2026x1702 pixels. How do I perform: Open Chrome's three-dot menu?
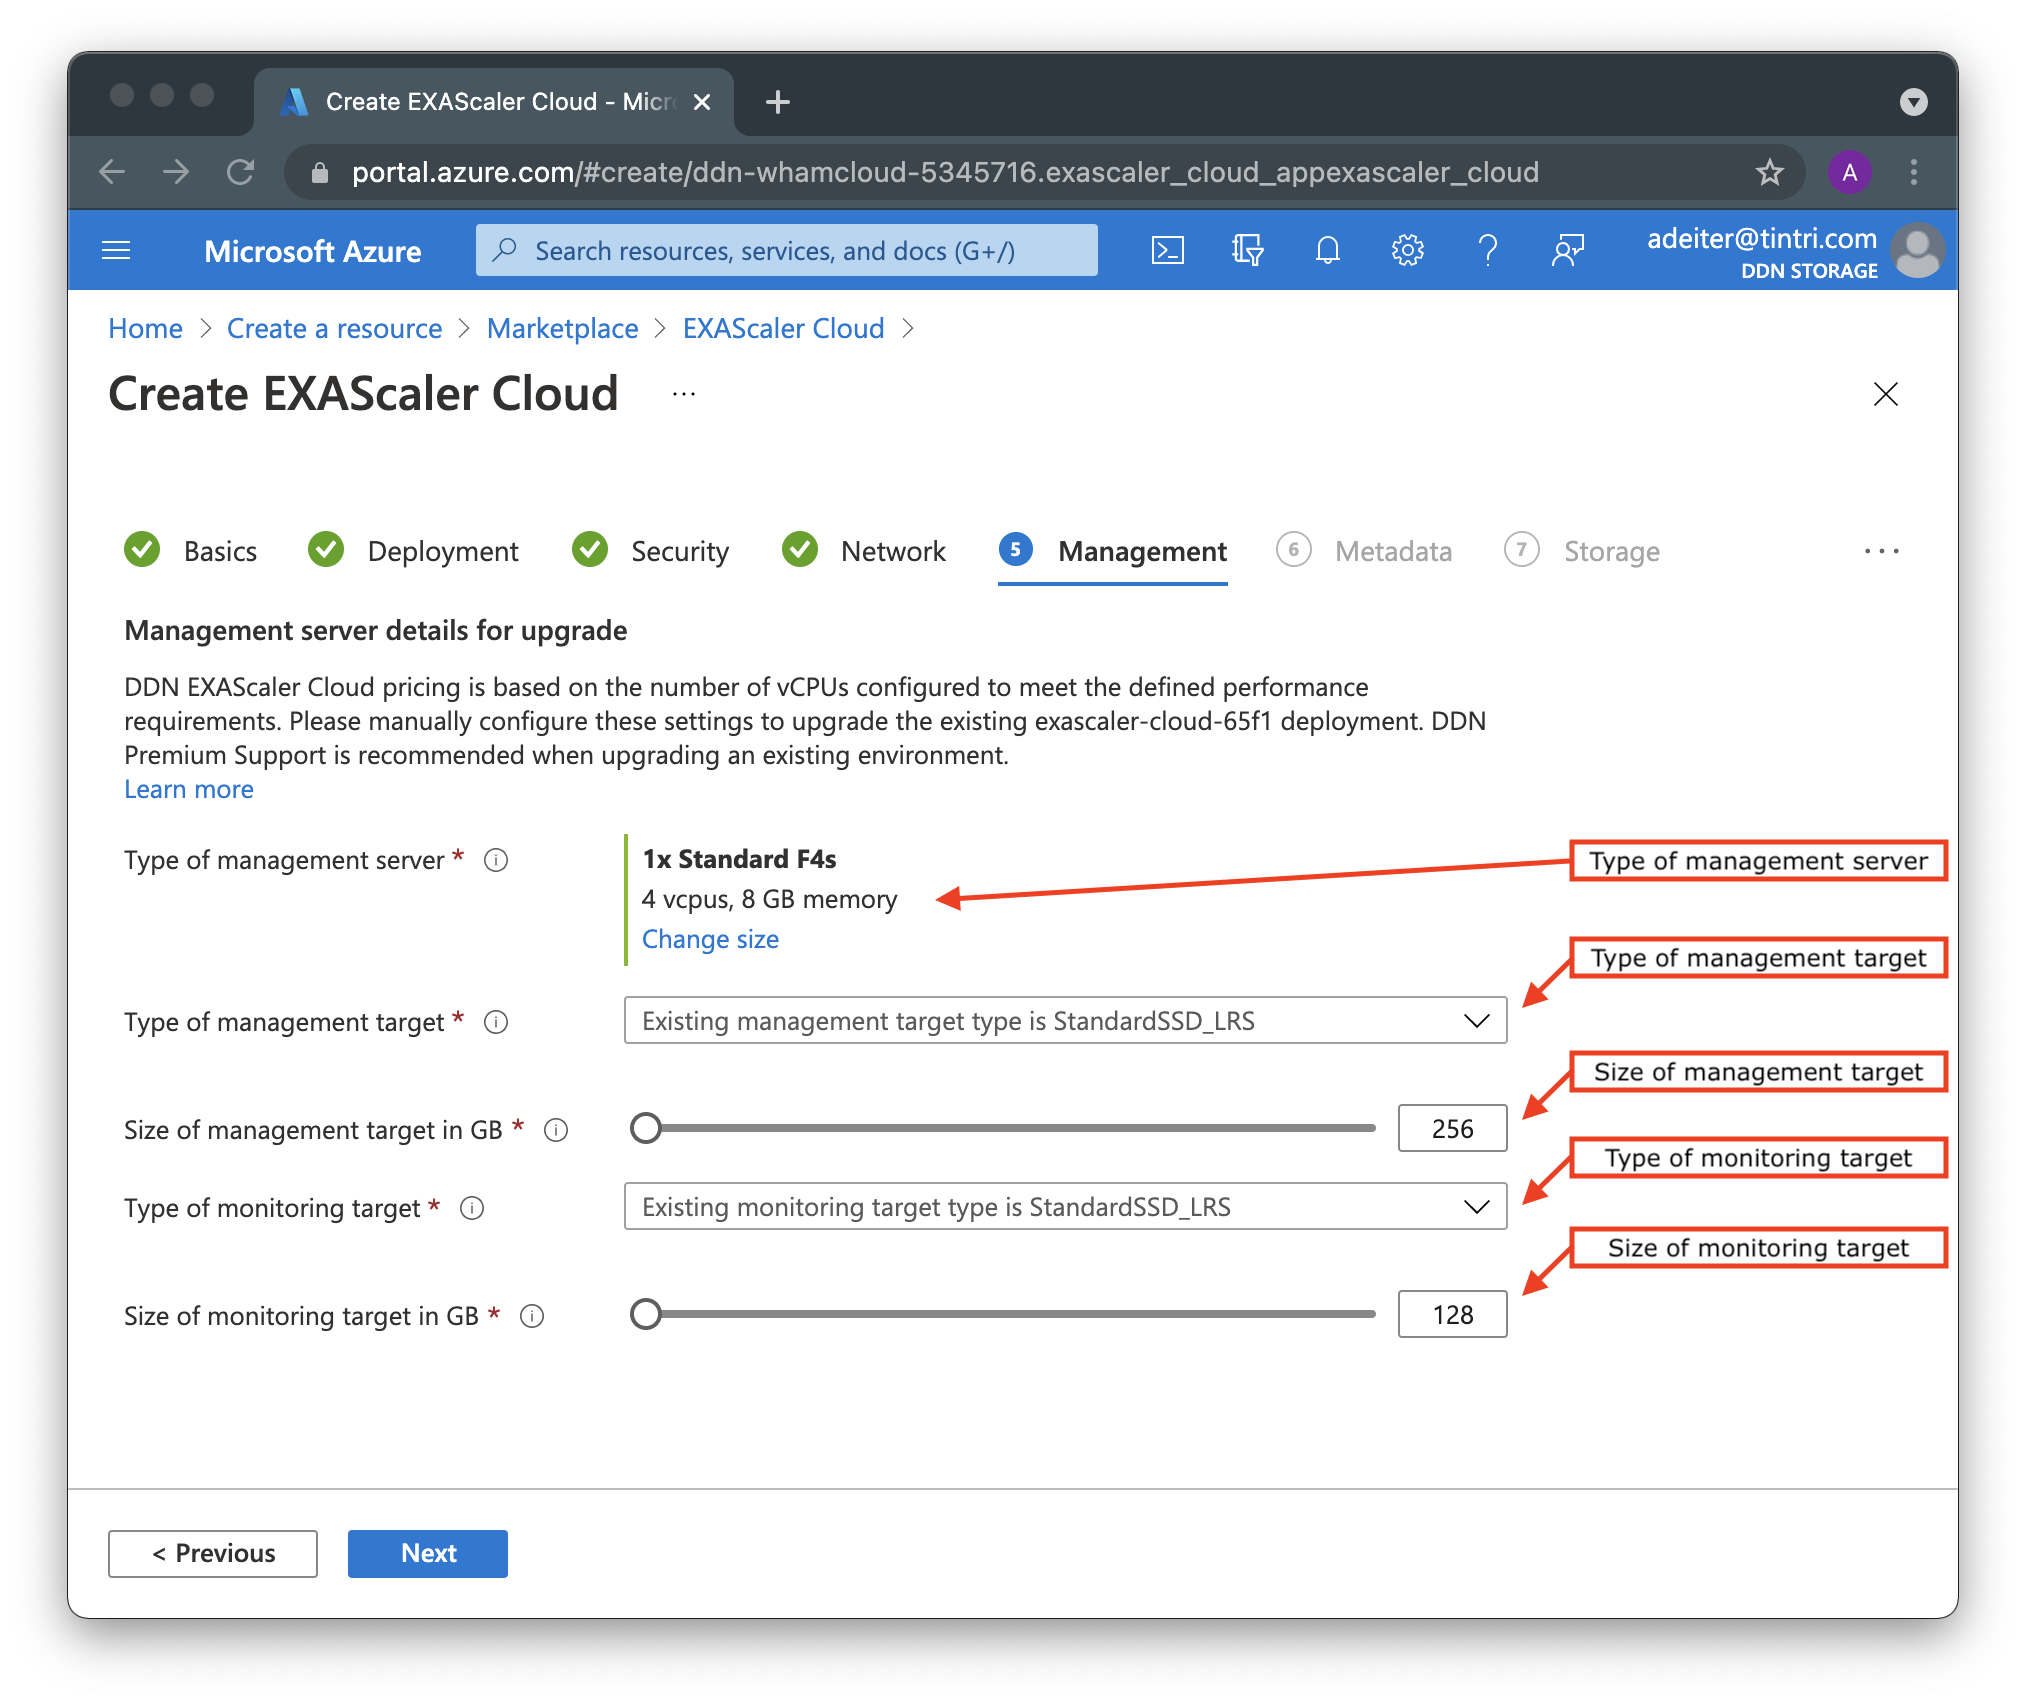(1913, 172)
